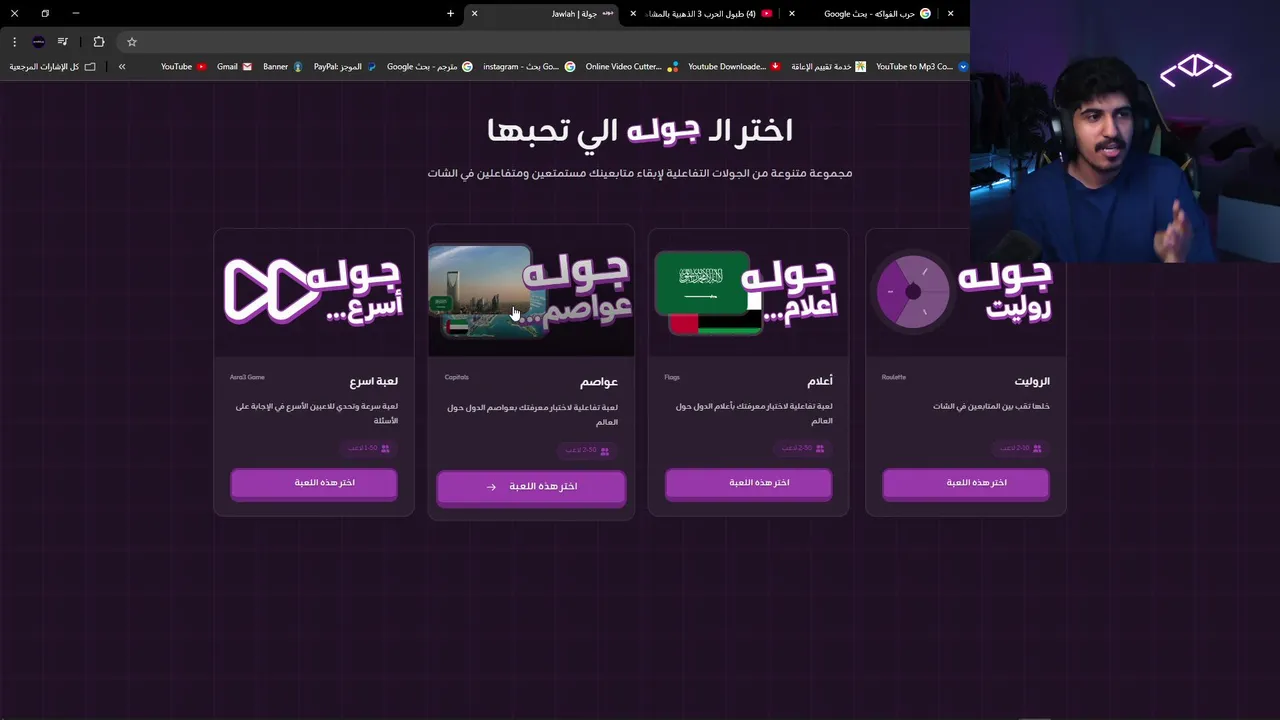Choose the الروليت game button
Screen dimensions: 1280x720
tap(965, 483)
